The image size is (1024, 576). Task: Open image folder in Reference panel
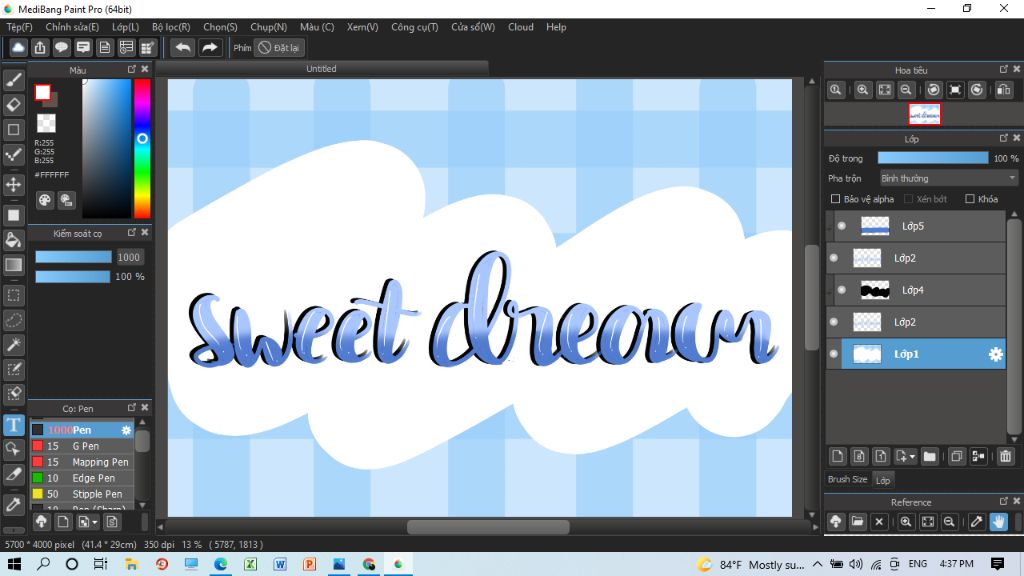857,522
